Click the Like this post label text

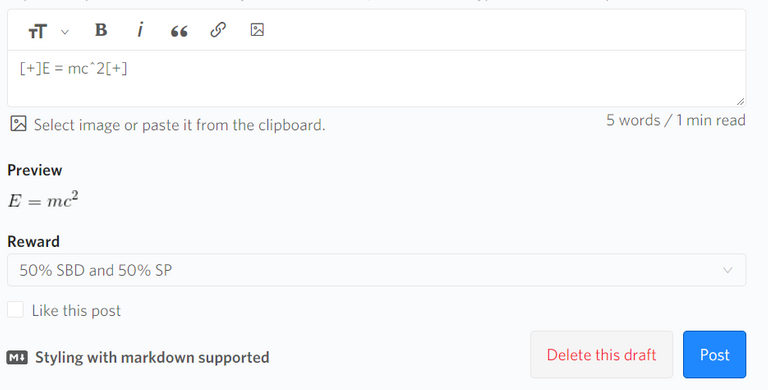point(76,311)
